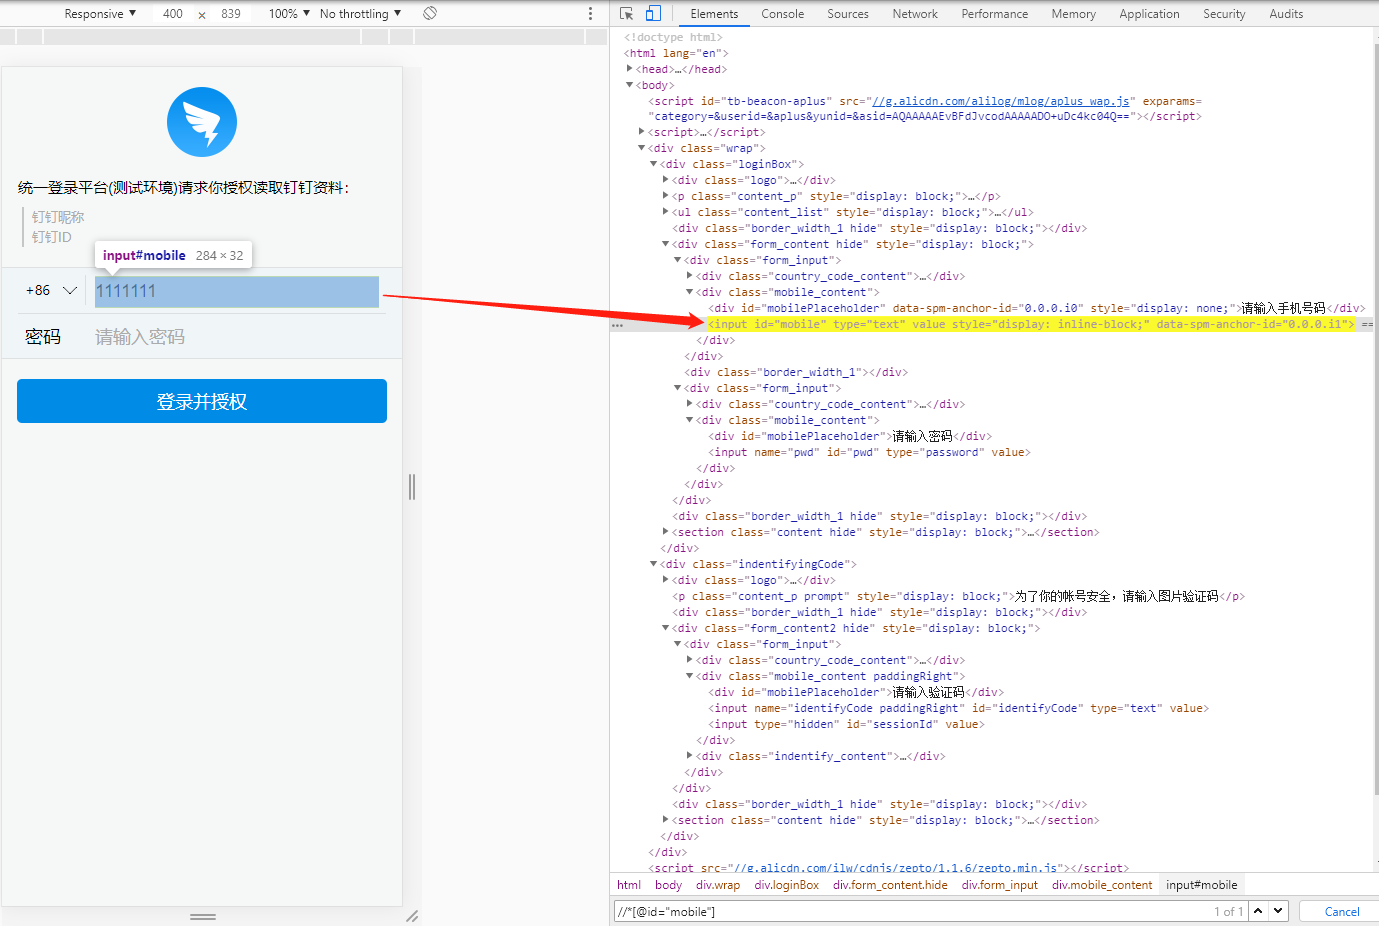
Task: Open the Responsive device dropdown
Action: (x=100, y=14)
